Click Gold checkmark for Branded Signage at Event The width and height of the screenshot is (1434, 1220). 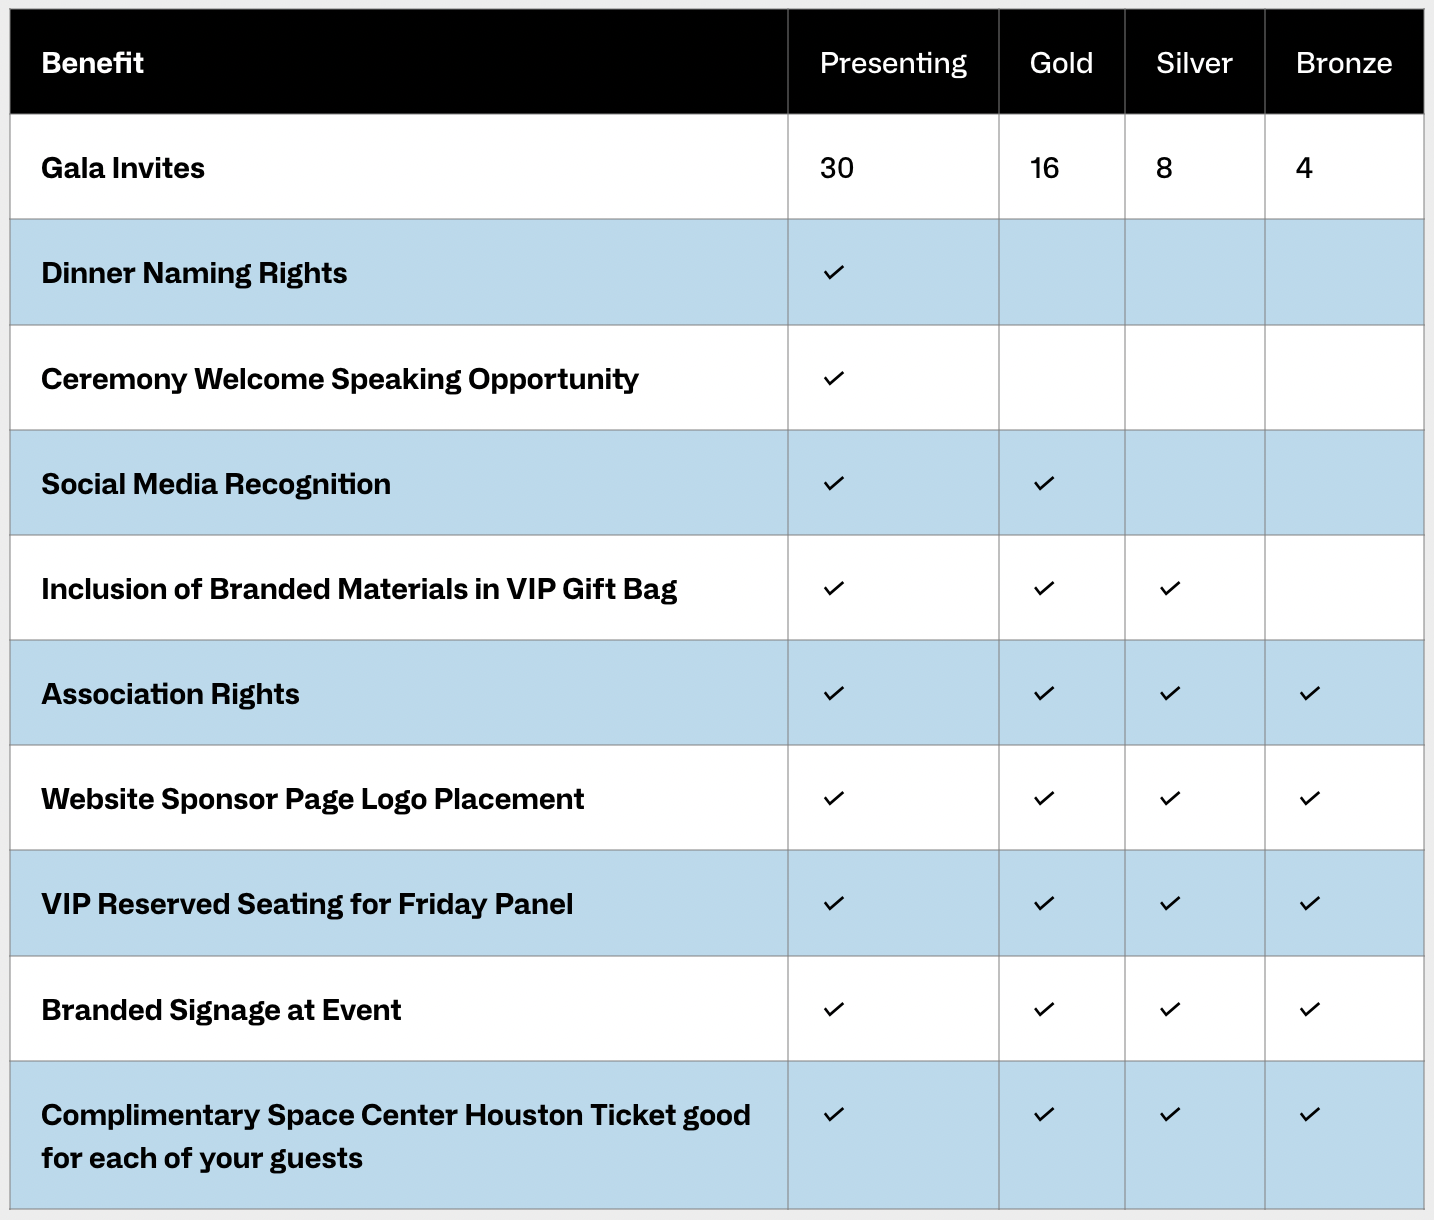coord(1044,1009)
